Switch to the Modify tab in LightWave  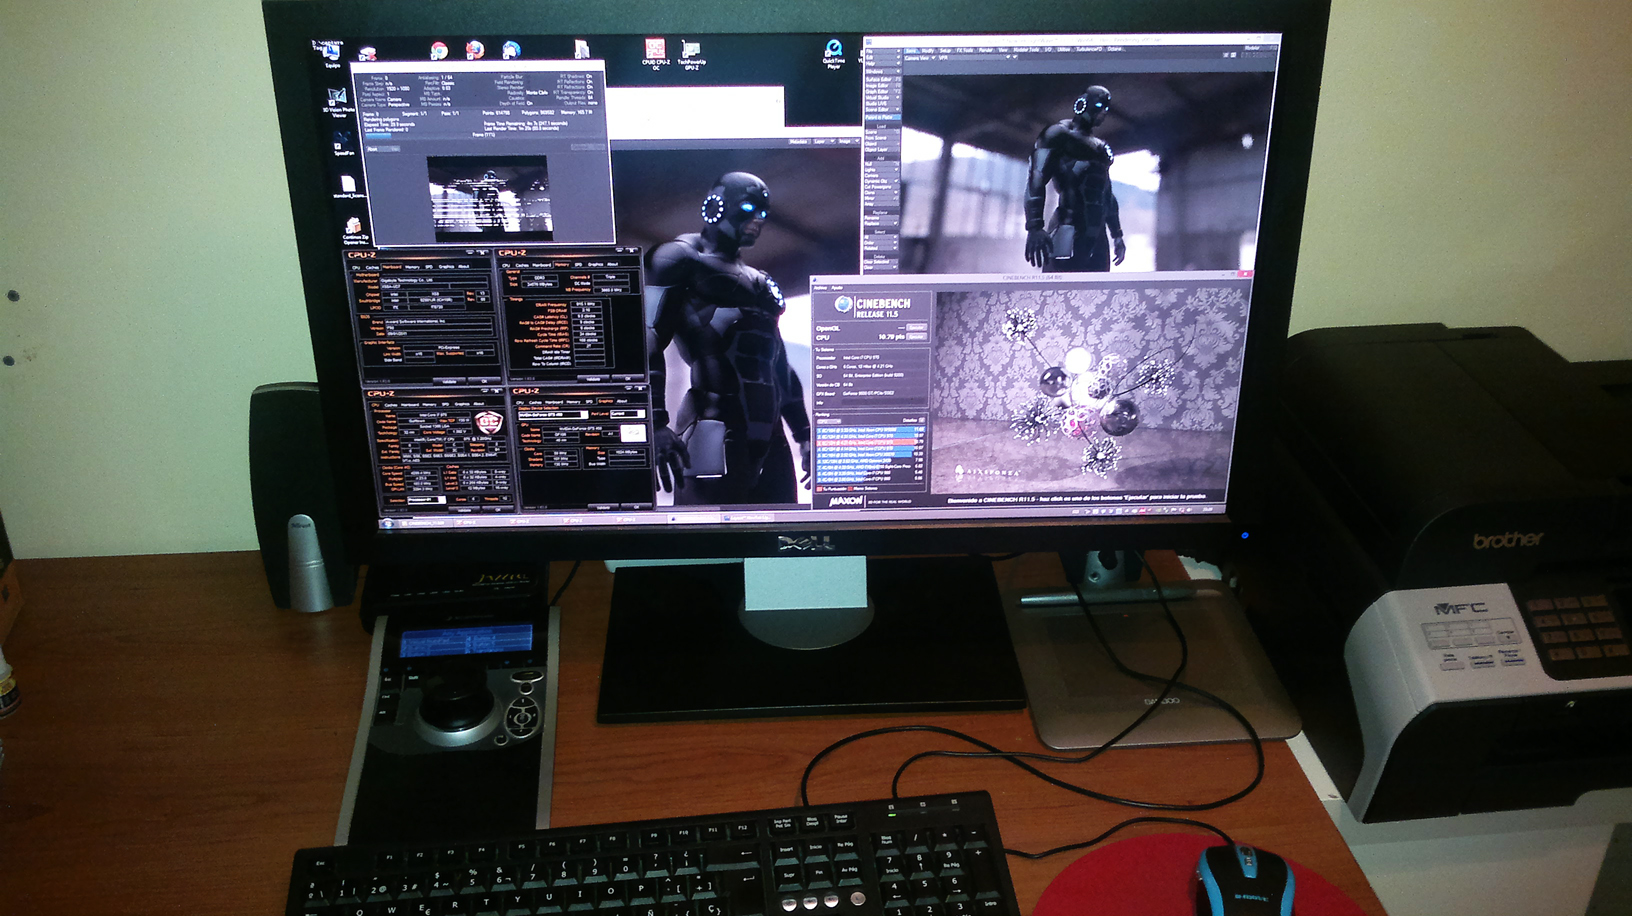tap(928, 50)
